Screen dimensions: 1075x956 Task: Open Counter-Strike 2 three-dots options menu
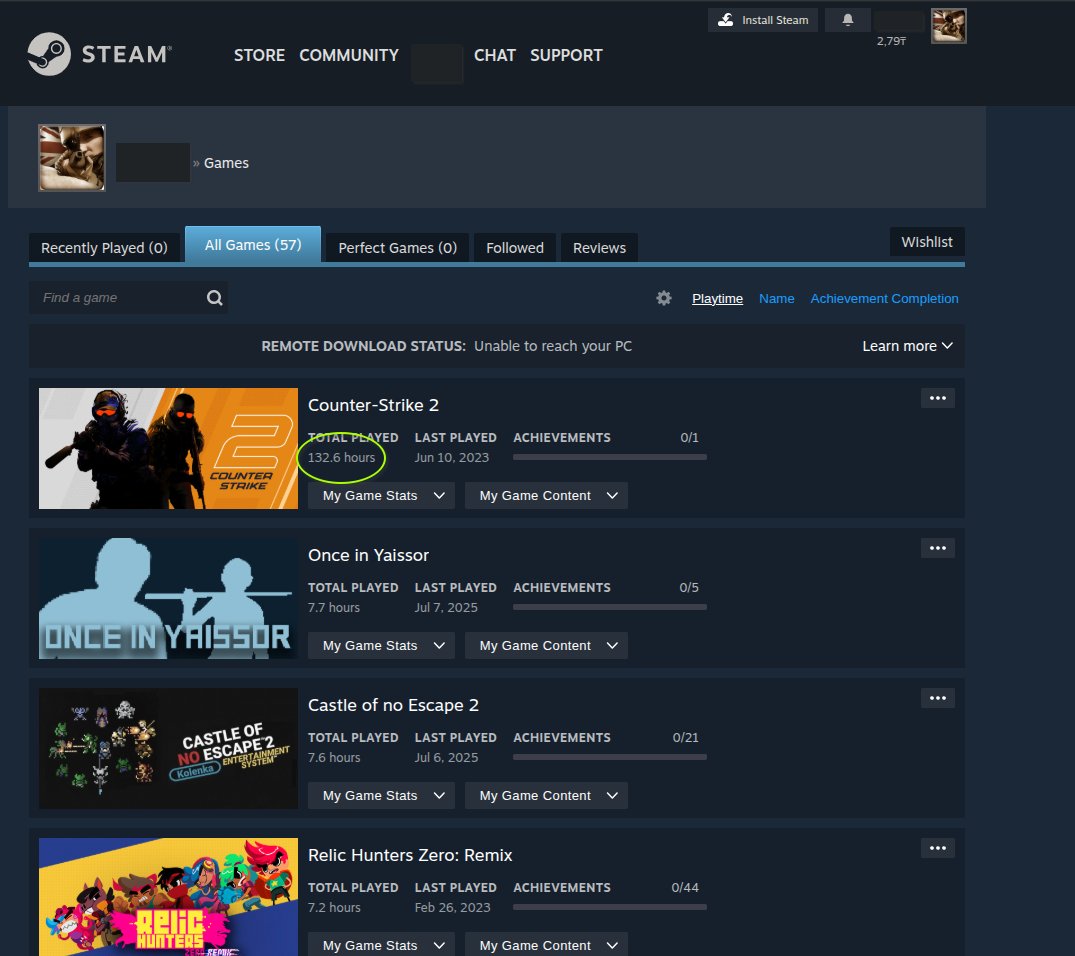pos(937,398)
